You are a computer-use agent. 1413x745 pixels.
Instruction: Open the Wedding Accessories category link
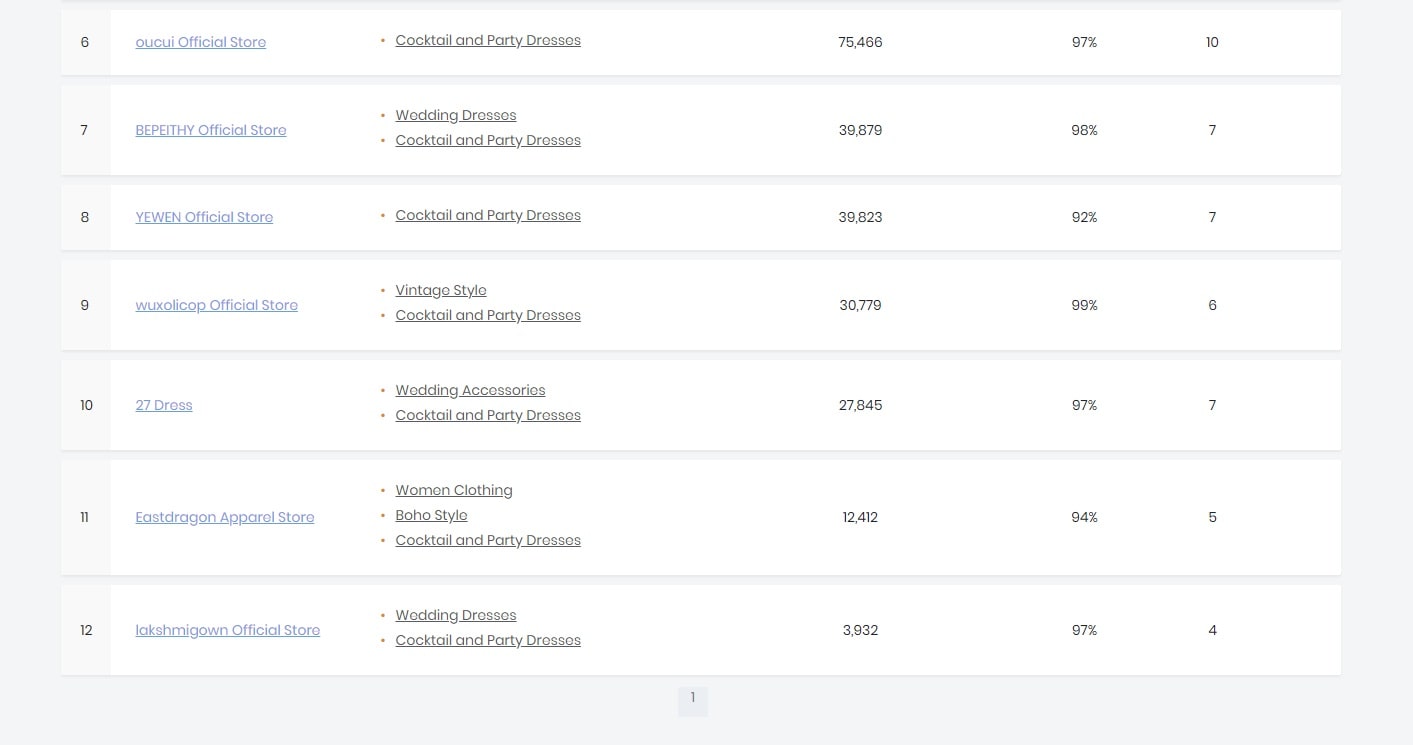(470, 390)
